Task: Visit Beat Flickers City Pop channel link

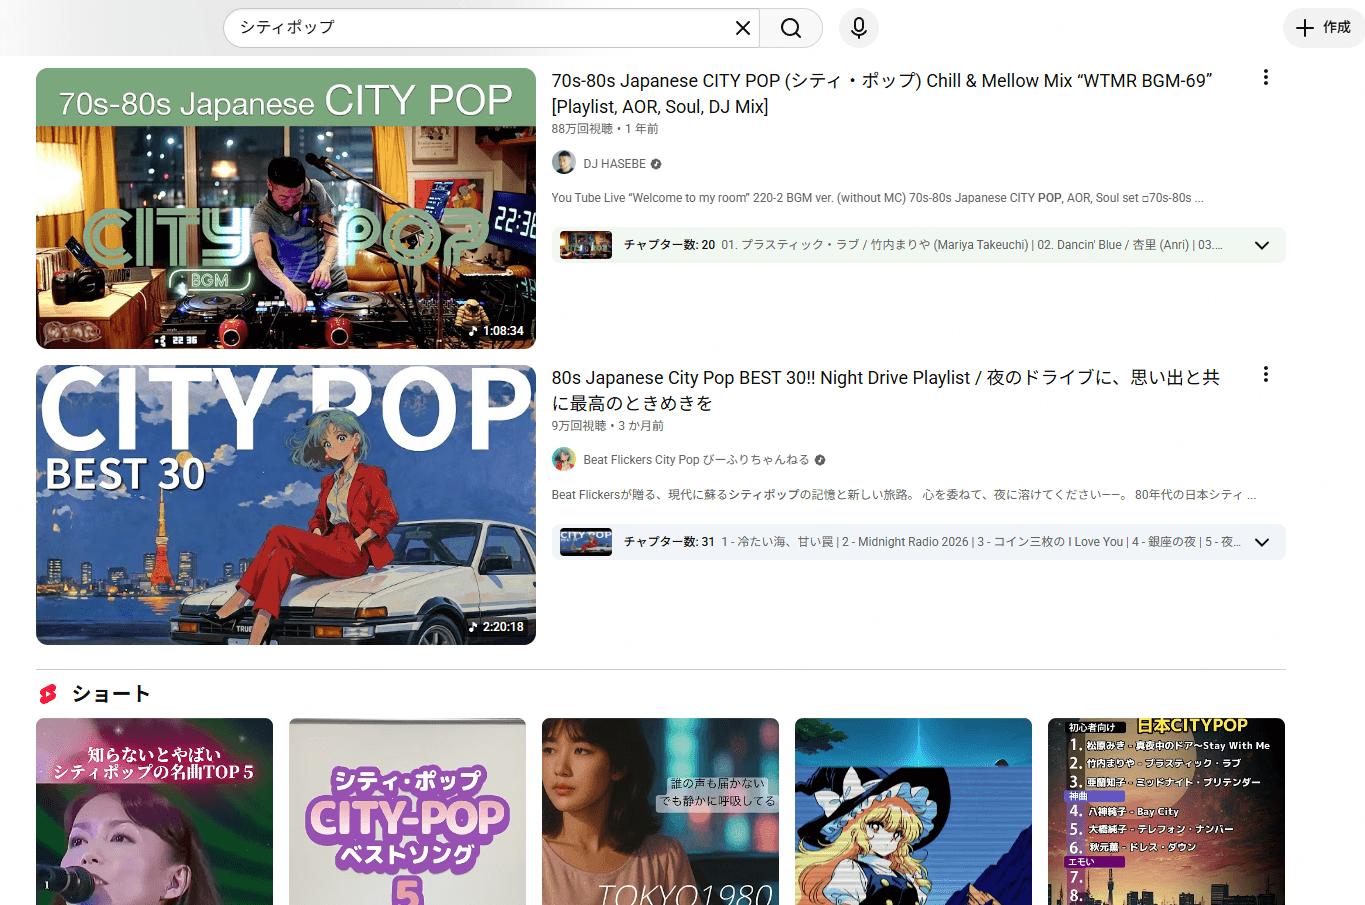Action: point(696,460)
